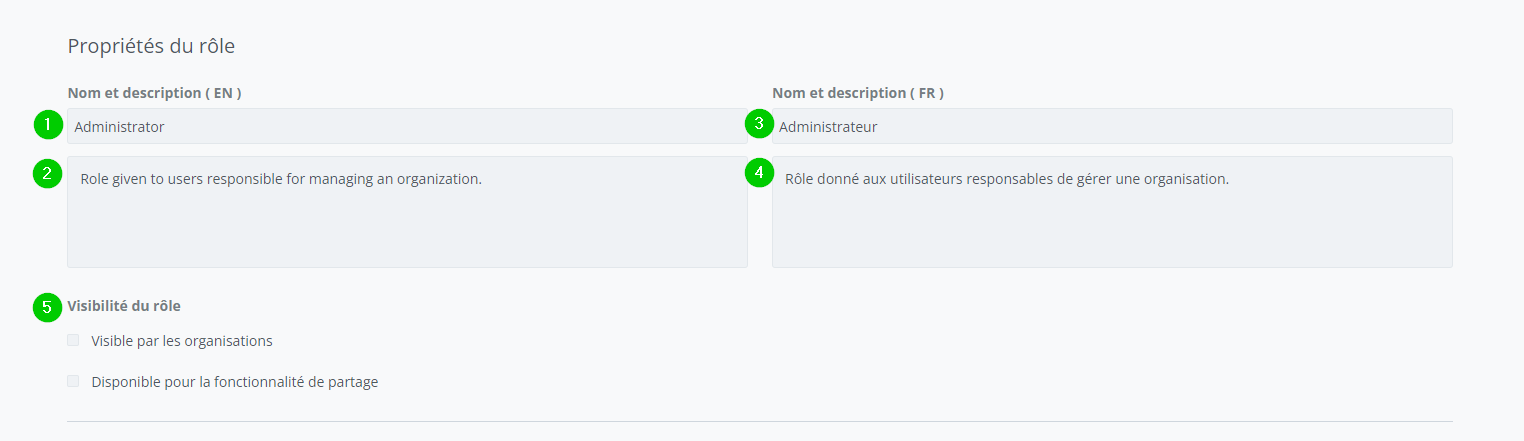The height and width of the screenshot is (441, 1524).
Task: Click the 'Propriétés du rôle' heading
Action: pos(151,46)
